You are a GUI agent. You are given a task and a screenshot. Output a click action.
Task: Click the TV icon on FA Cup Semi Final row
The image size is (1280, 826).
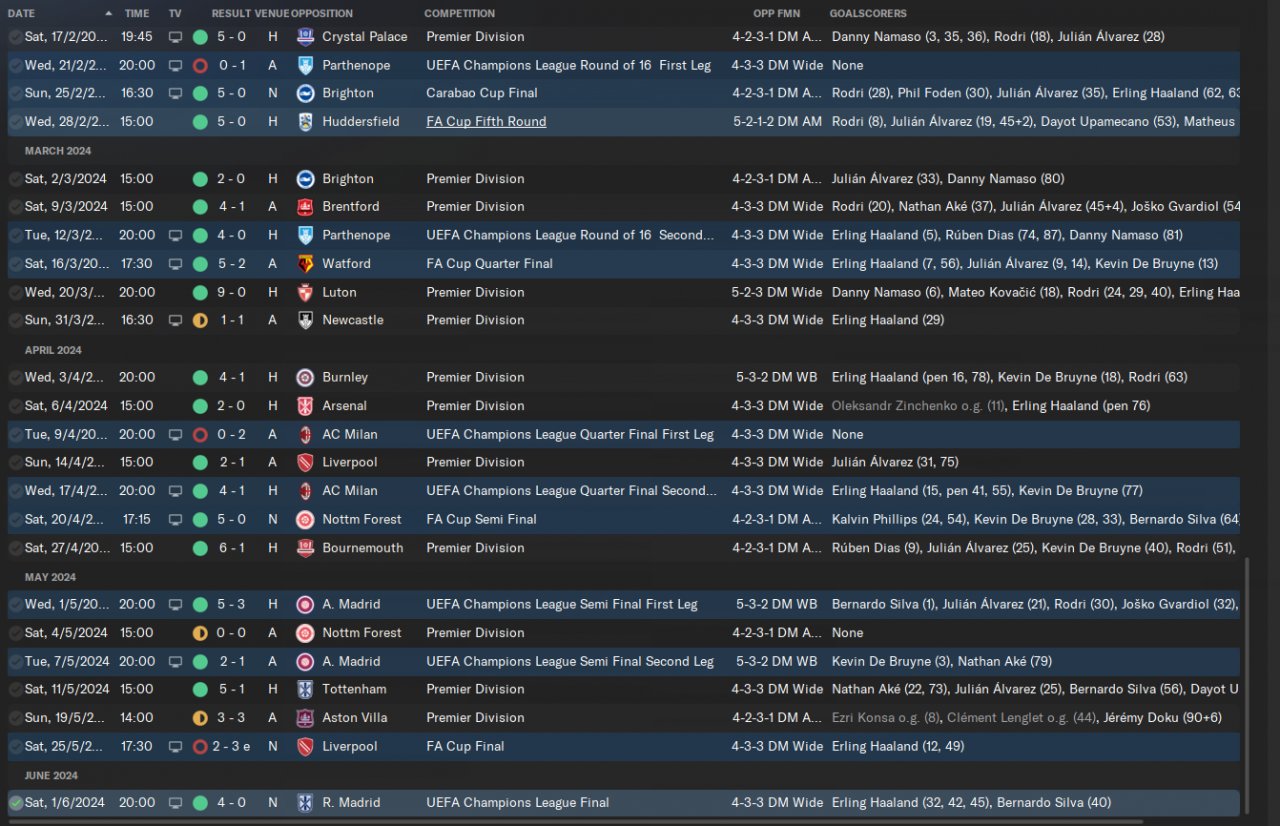(x=176, y=520)
